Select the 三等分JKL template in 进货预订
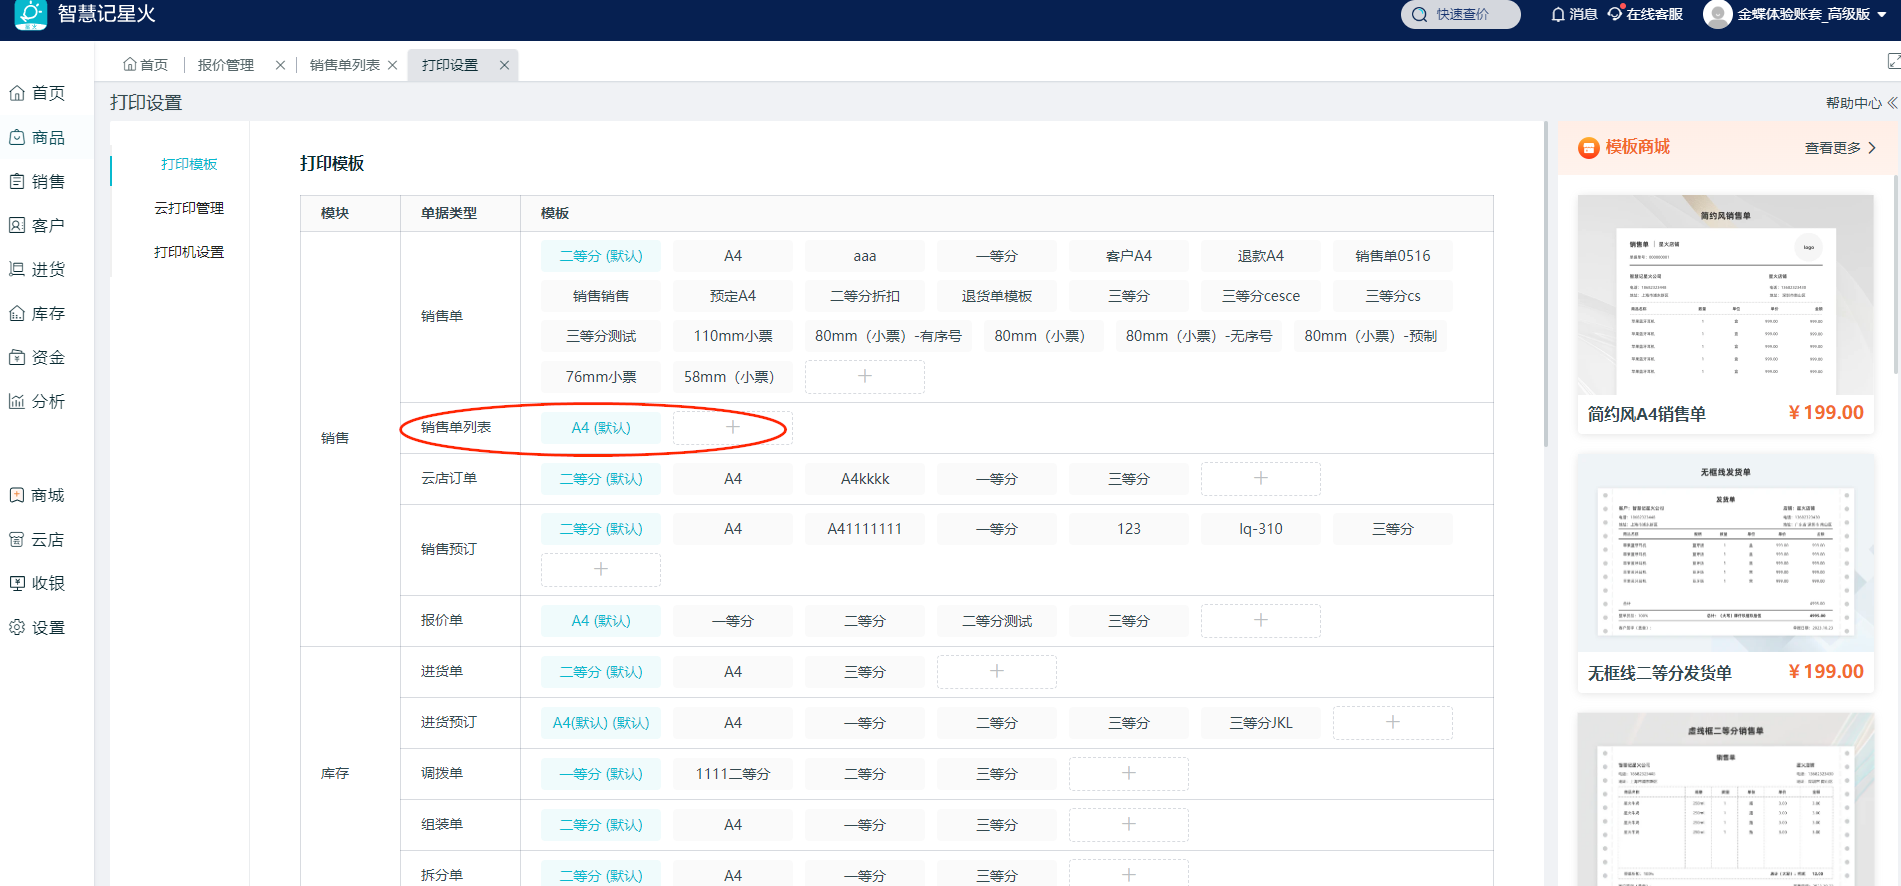This screenshot has height=886, width=1901. tap(1261, 723)
